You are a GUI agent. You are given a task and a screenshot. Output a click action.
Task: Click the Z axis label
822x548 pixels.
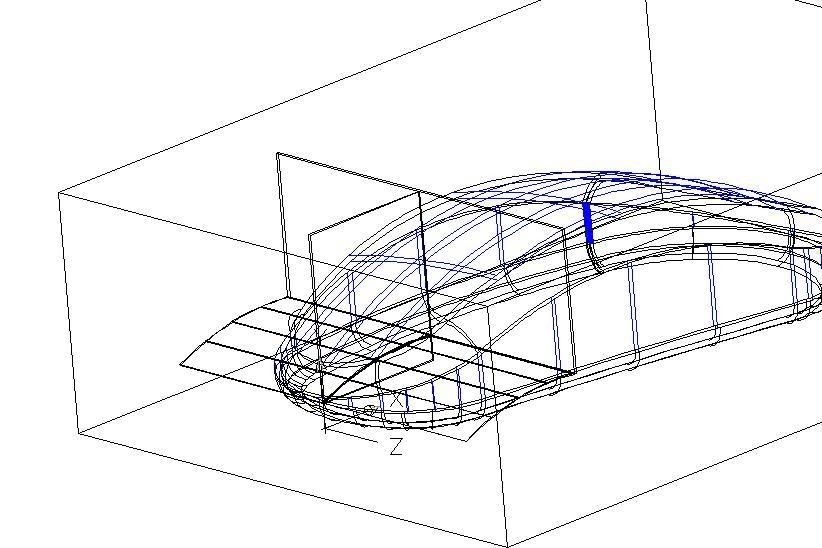[396, 447]
